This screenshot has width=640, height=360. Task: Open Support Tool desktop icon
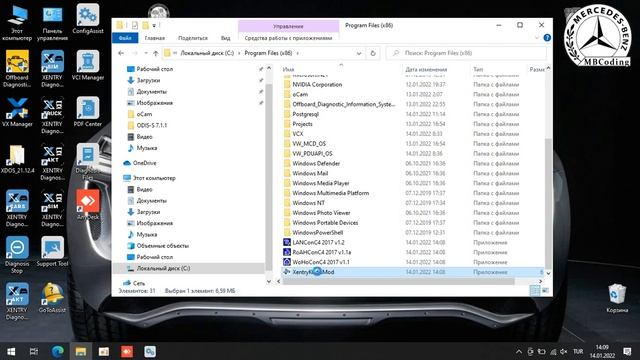52,251
